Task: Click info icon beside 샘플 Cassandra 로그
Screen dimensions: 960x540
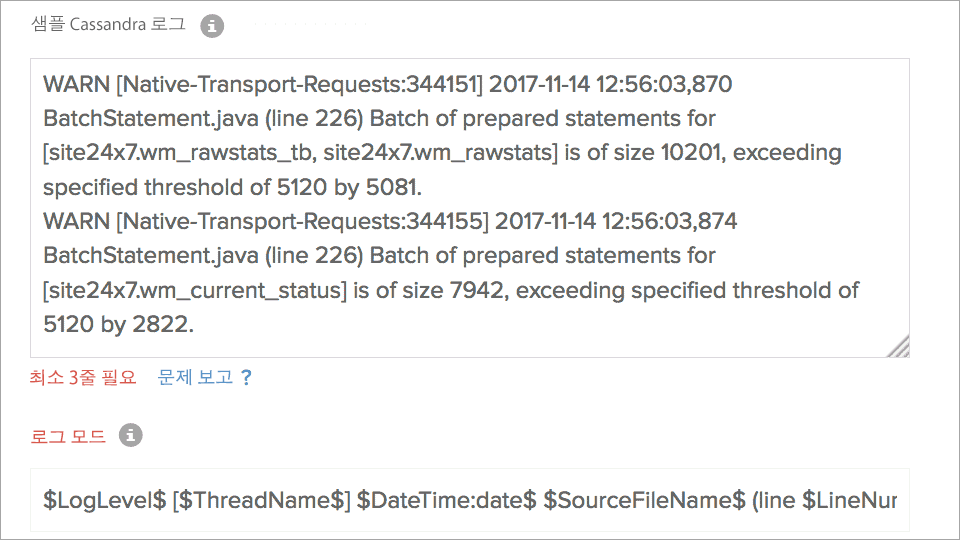Action: (x=211, y=27)
